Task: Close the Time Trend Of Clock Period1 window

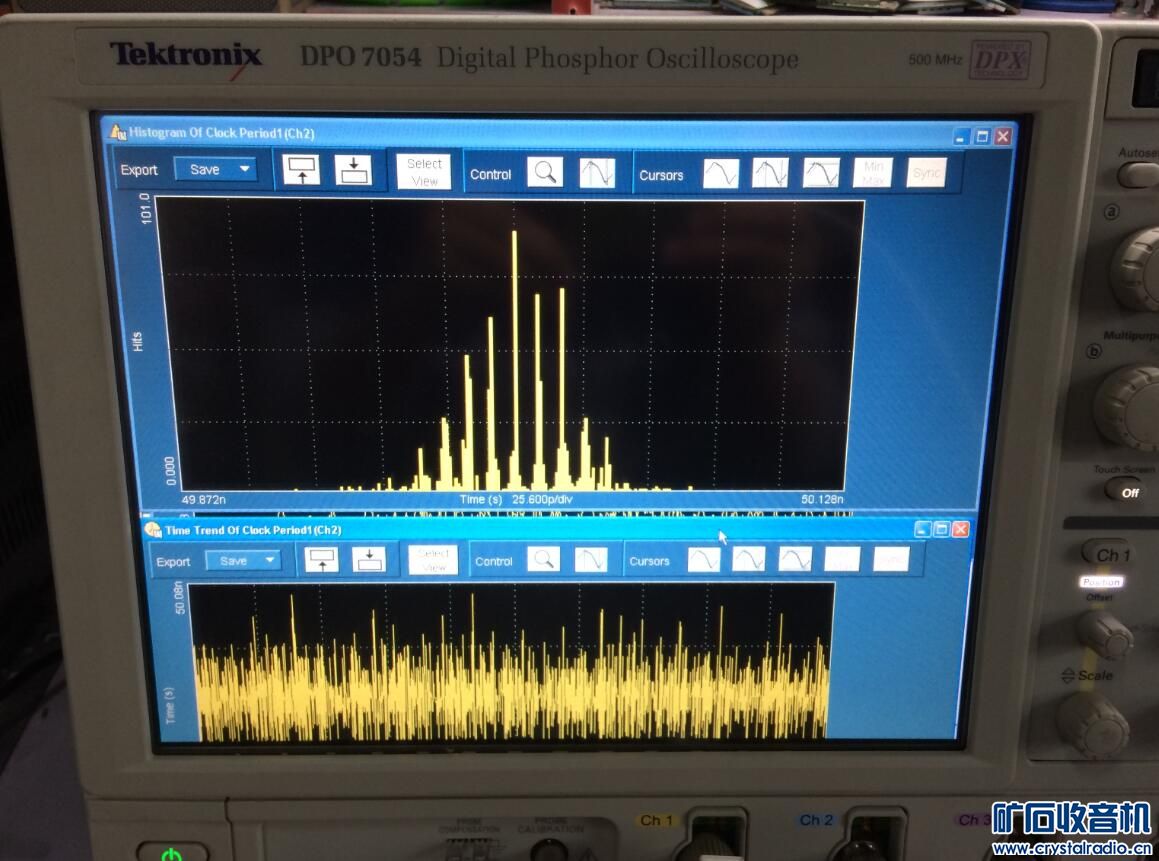Action: tap(960, 529)
